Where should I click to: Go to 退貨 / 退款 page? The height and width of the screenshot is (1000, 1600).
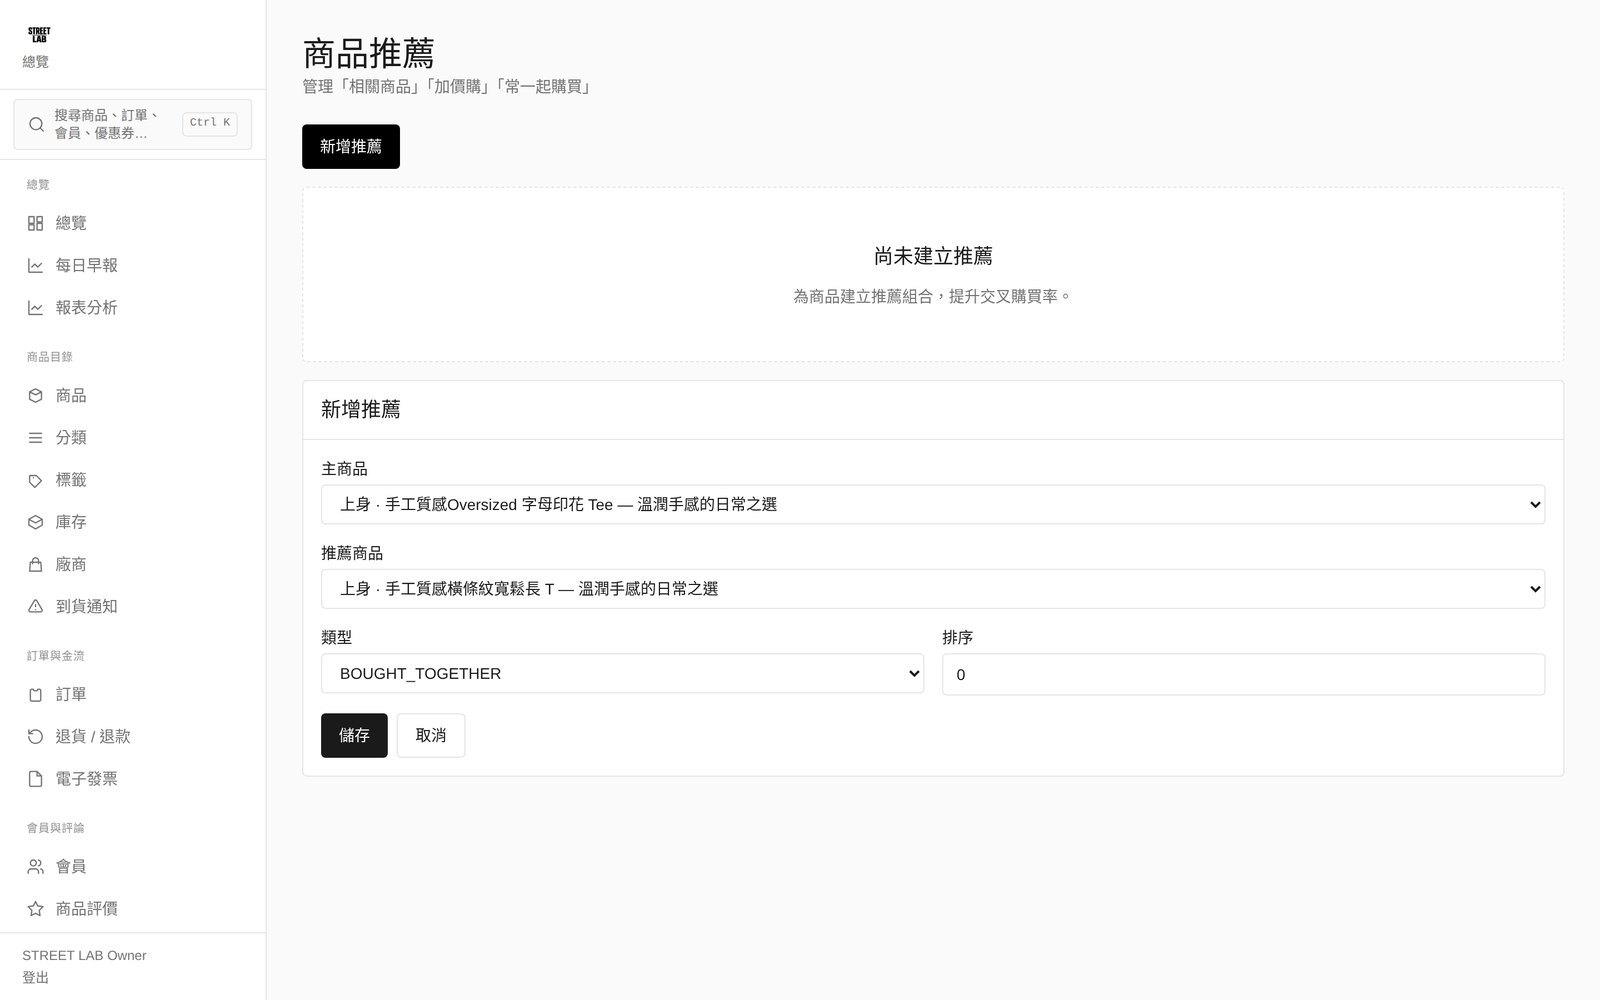point(133,737)
